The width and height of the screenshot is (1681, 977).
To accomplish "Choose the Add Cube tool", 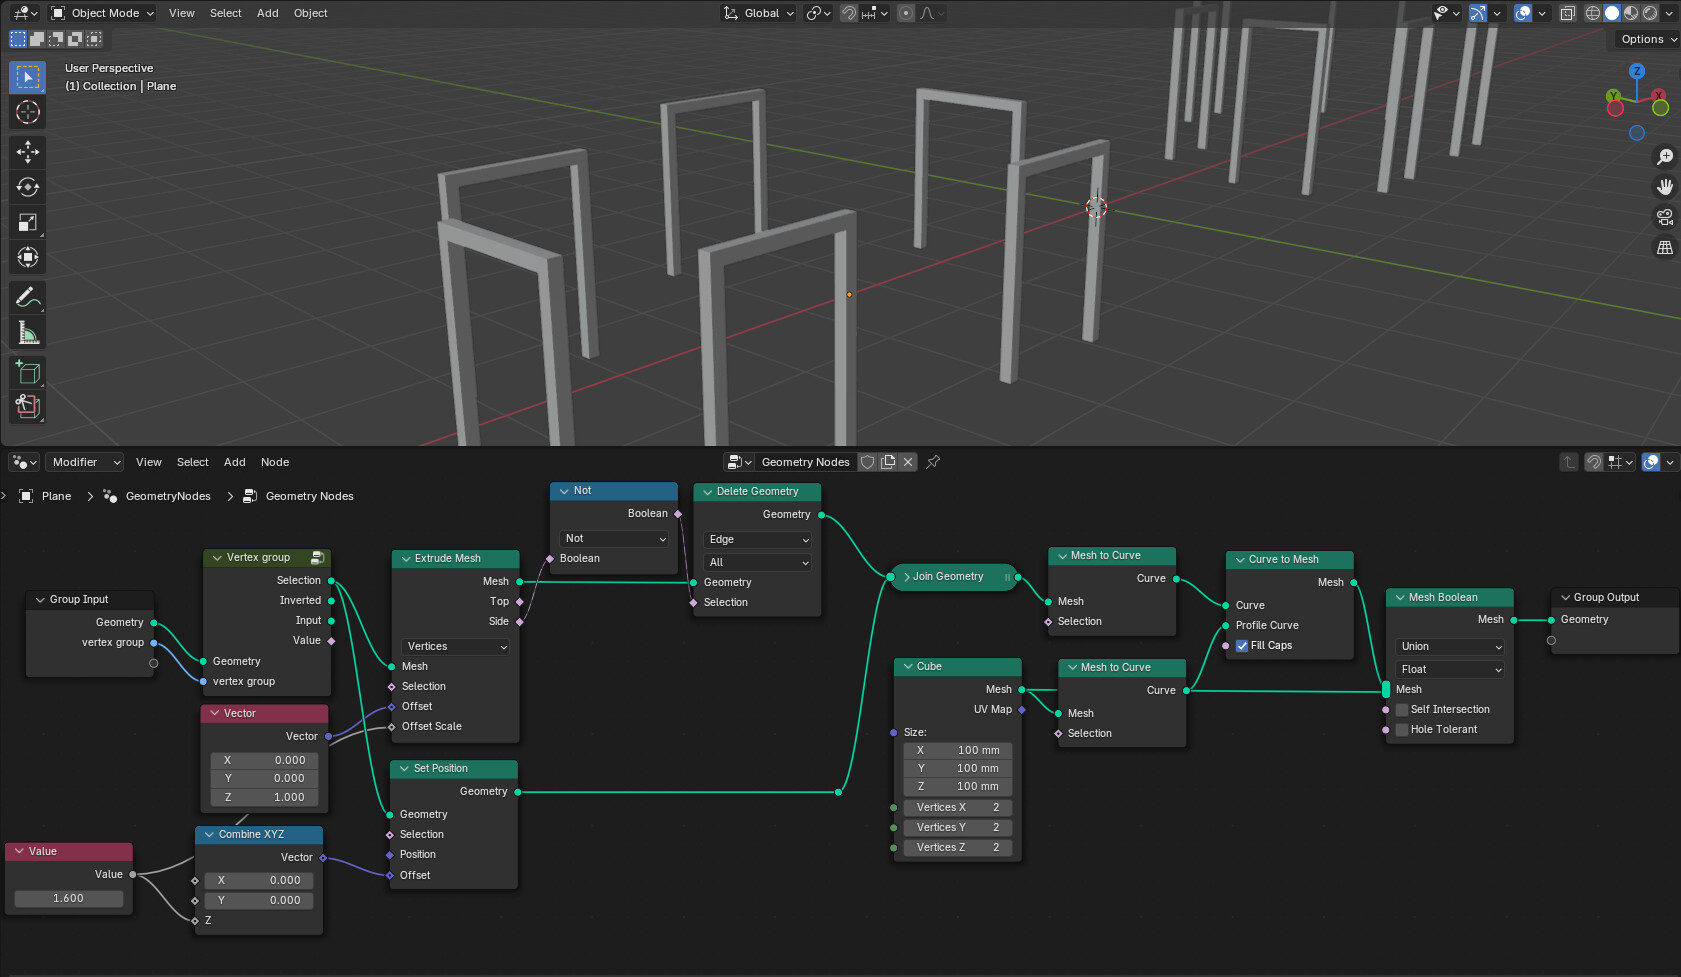I will tap(28, 373).
